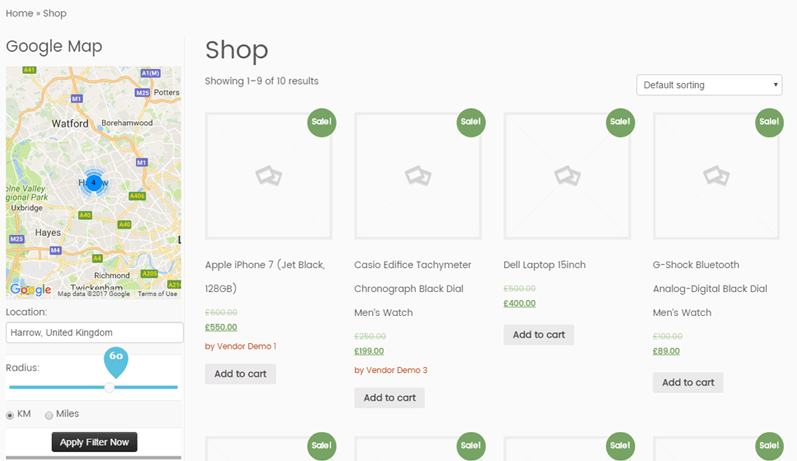Add G-Shock Bluetooth watch to cart

point(688,382)
